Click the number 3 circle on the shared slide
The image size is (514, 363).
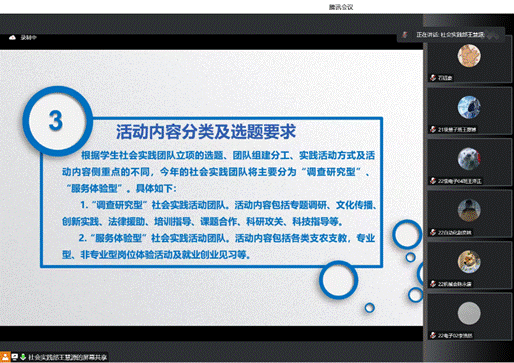pyautogui.click(x=57, y=121)
